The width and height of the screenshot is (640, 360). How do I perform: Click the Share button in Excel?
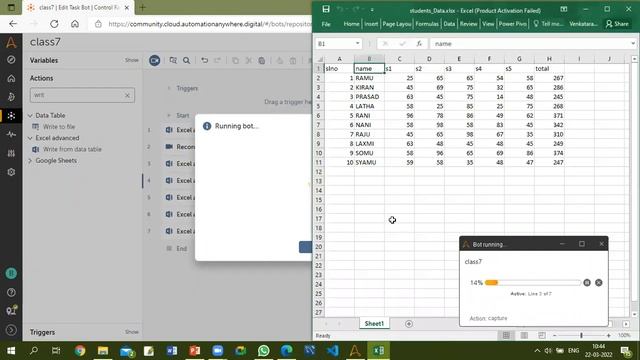point(617,24)
